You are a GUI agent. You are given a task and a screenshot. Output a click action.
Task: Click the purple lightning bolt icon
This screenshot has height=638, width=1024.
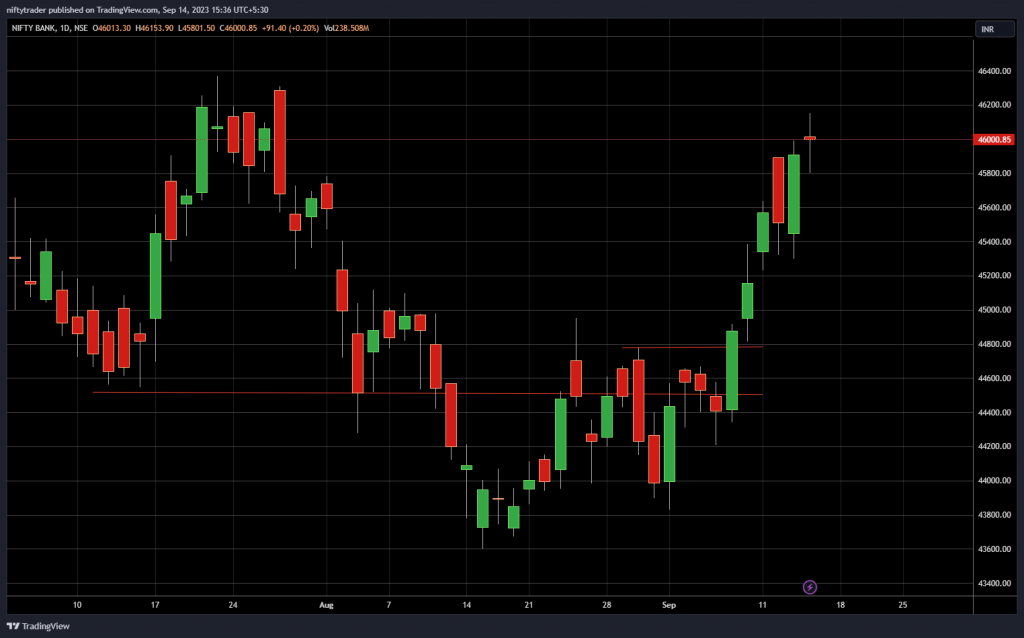810,587
